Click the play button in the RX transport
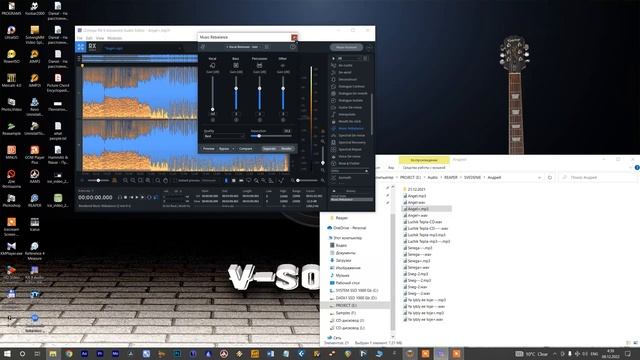640x360 pixels. coord(137,198)
